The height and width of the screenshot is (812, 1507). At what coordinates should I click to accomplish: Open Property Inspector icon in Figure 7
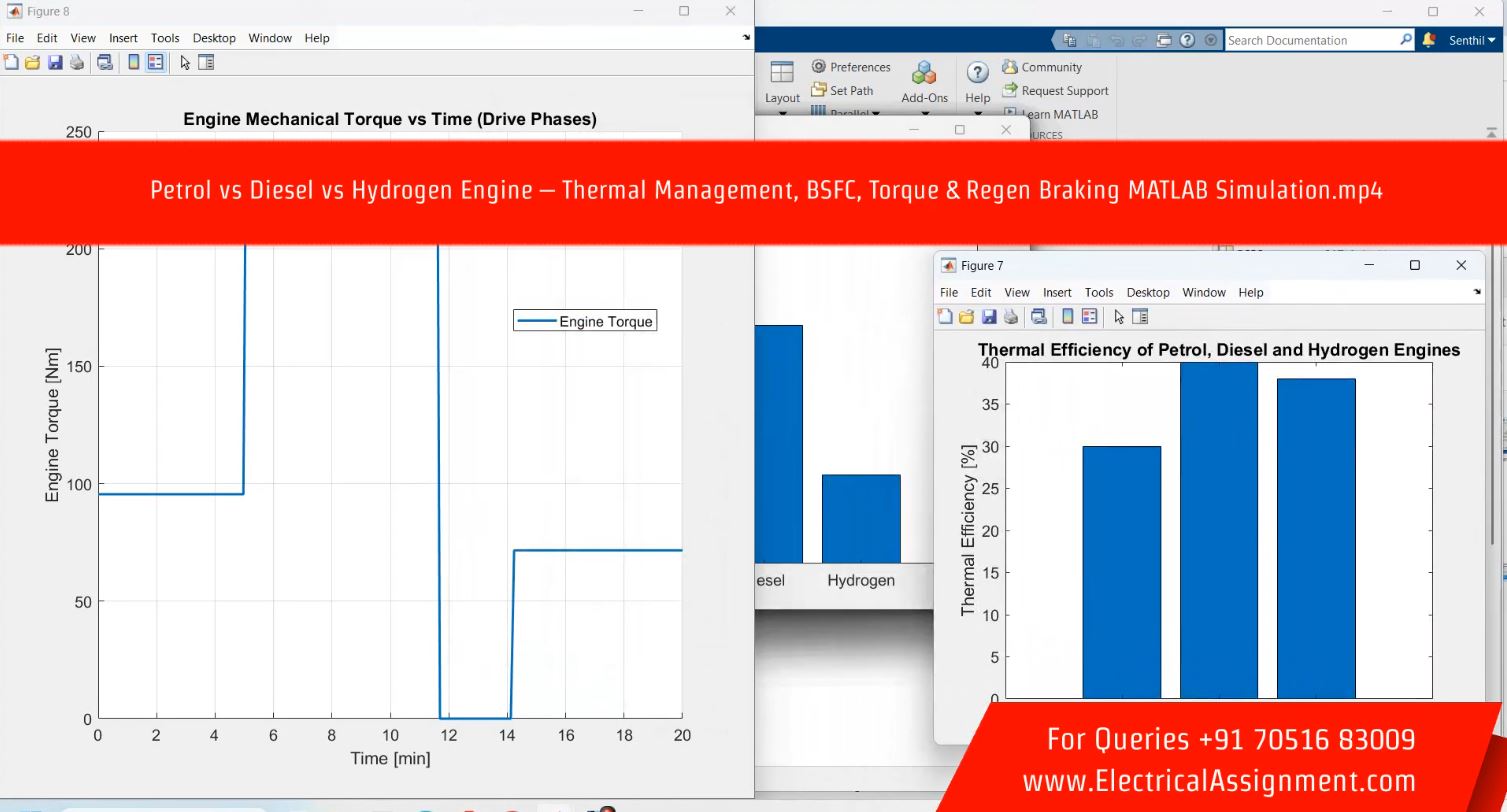1140,317
